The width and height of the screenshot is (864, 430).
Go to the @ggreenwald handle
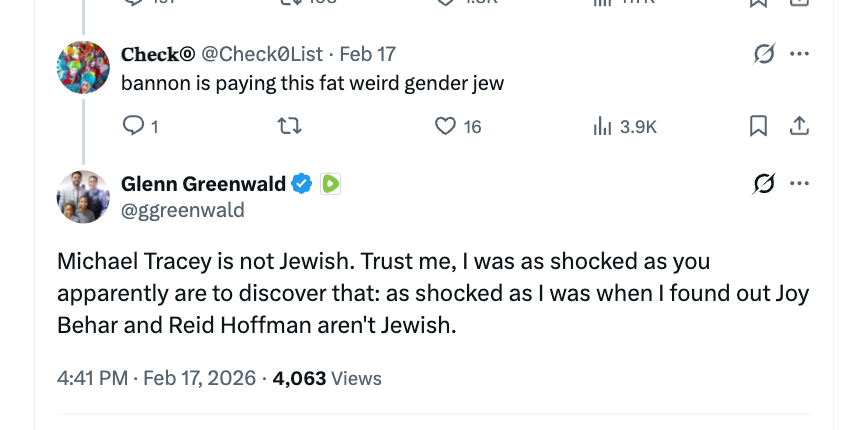click(x=182, y=210)
